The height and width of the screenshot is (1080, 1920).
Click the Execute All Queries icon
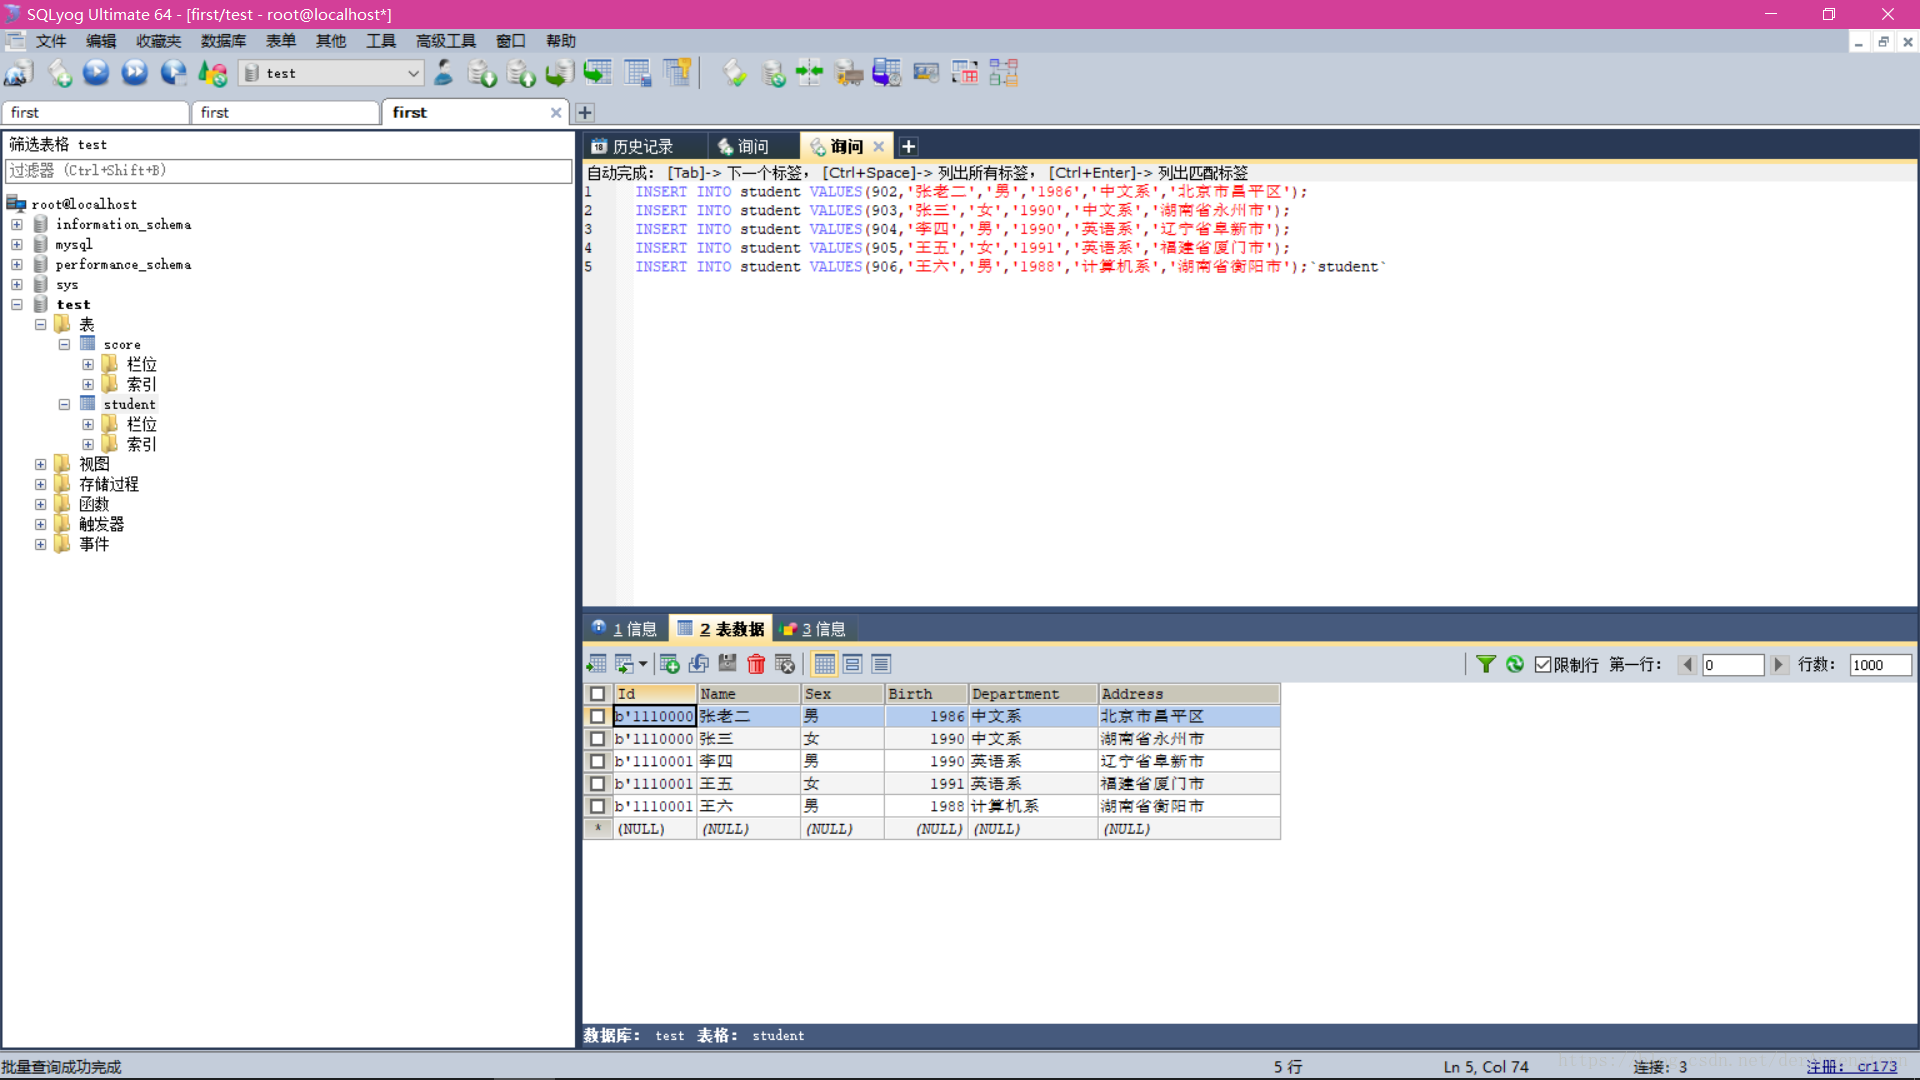point(134,73)
